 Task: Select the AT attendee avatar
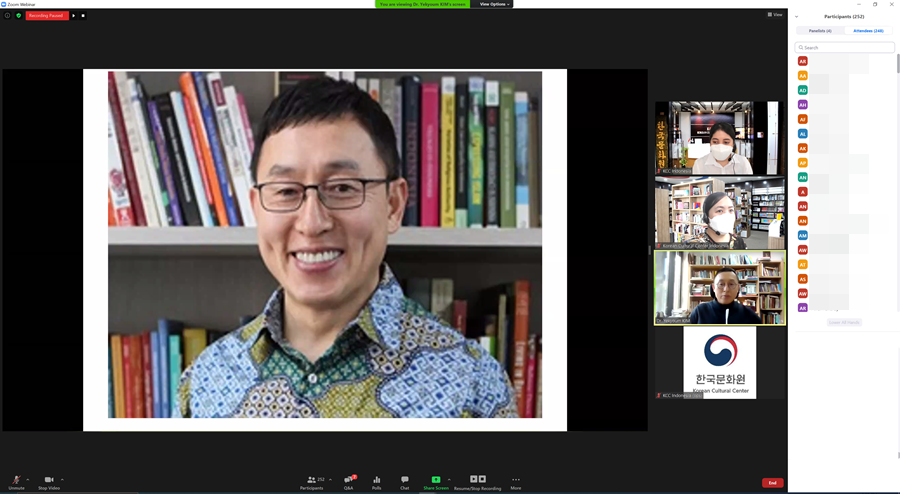[802, 264]
